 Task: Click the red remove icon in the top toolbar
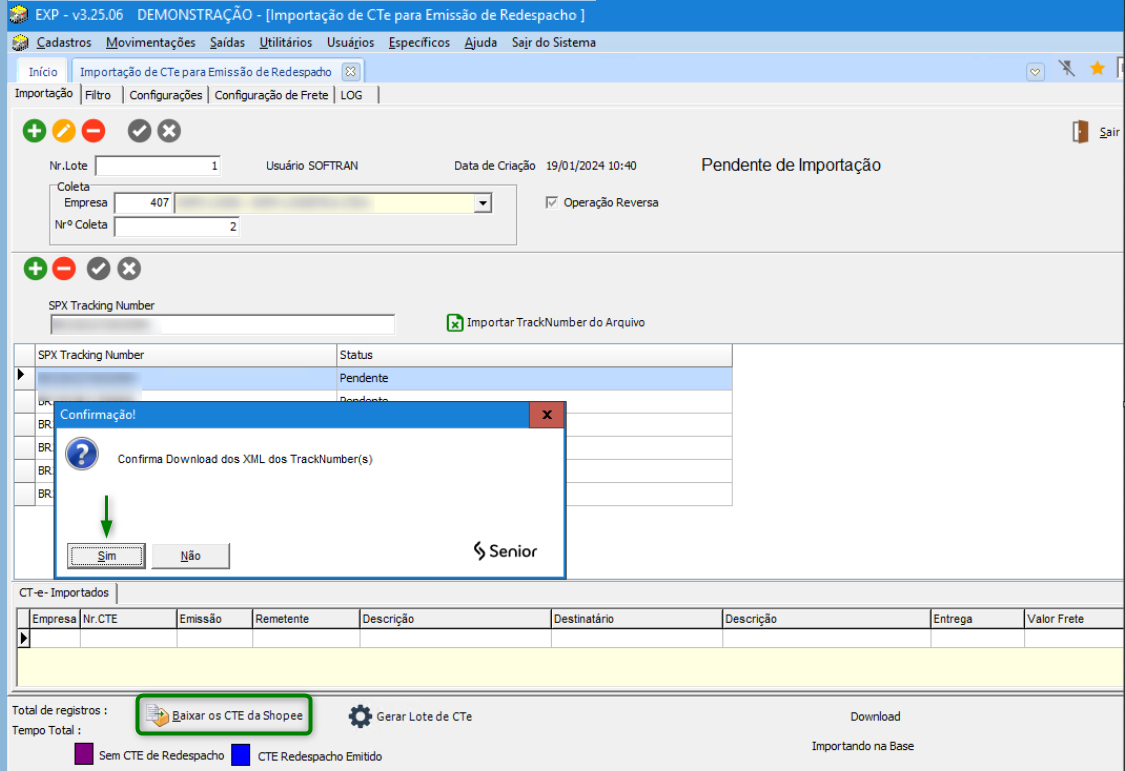pos(93,131)
